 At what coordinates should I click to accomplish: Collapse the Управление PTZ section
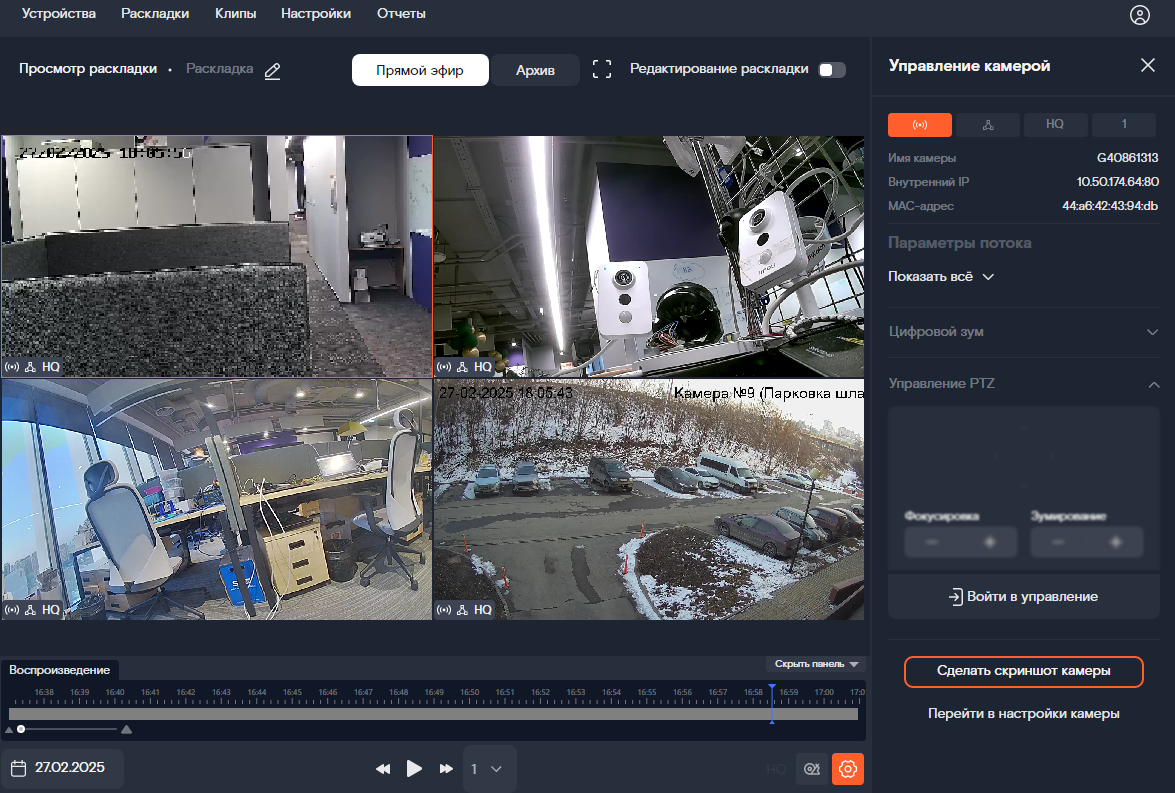point(1024,384)
